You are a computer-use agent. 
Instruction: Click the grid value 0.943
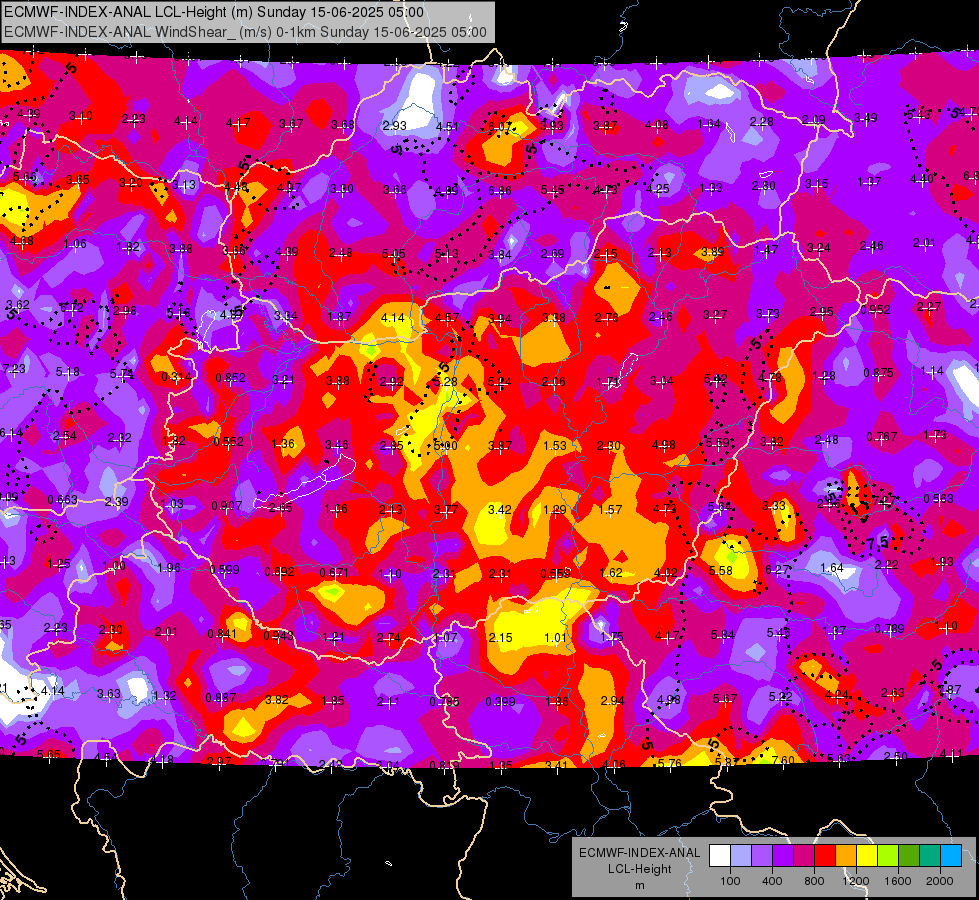pos(278,636)
